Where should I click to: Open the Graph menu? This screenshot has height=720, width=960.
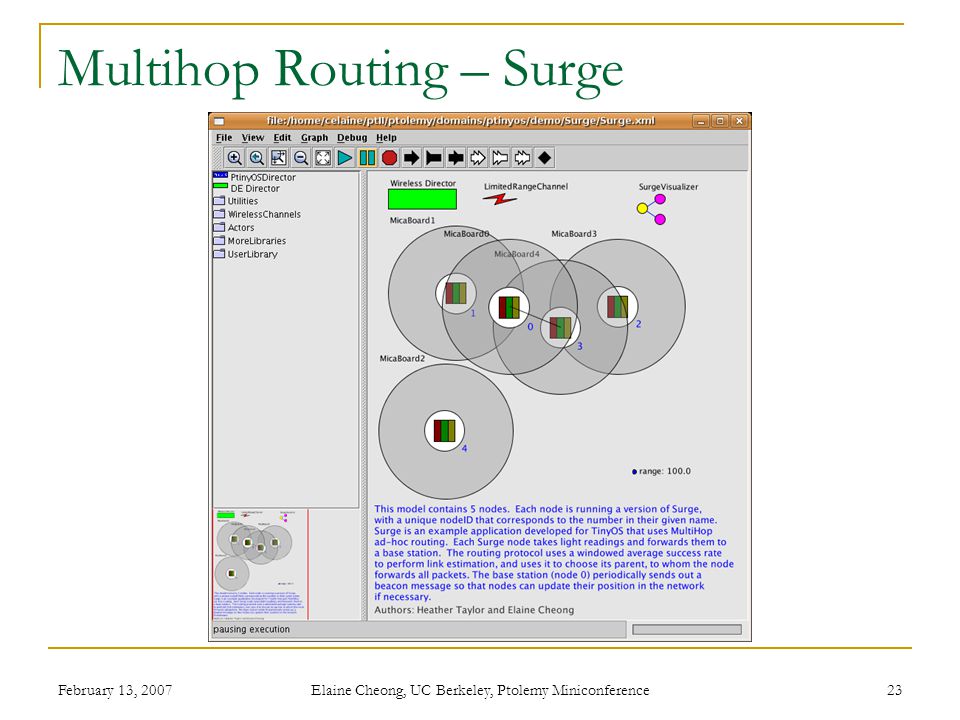point(314,138)
